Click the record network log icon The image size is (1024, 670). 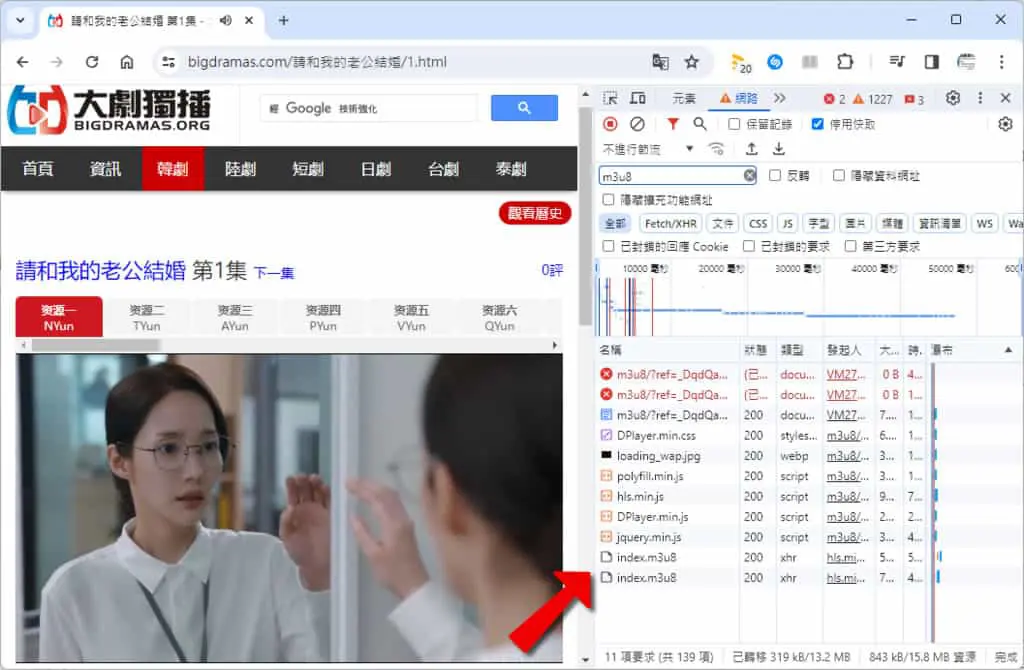(x=610, y=124)
